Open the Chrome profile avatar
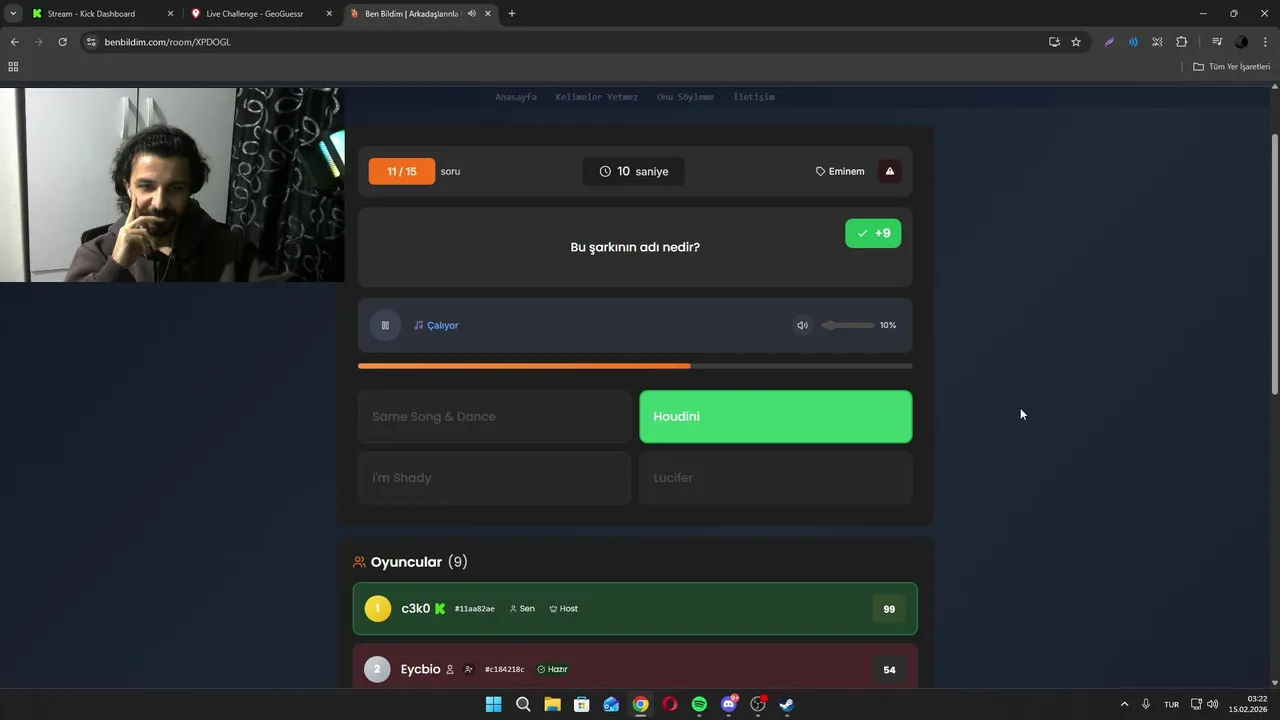Viewport: 1280px width, 720px height. pyautogui.click(x=1241, y=42)
